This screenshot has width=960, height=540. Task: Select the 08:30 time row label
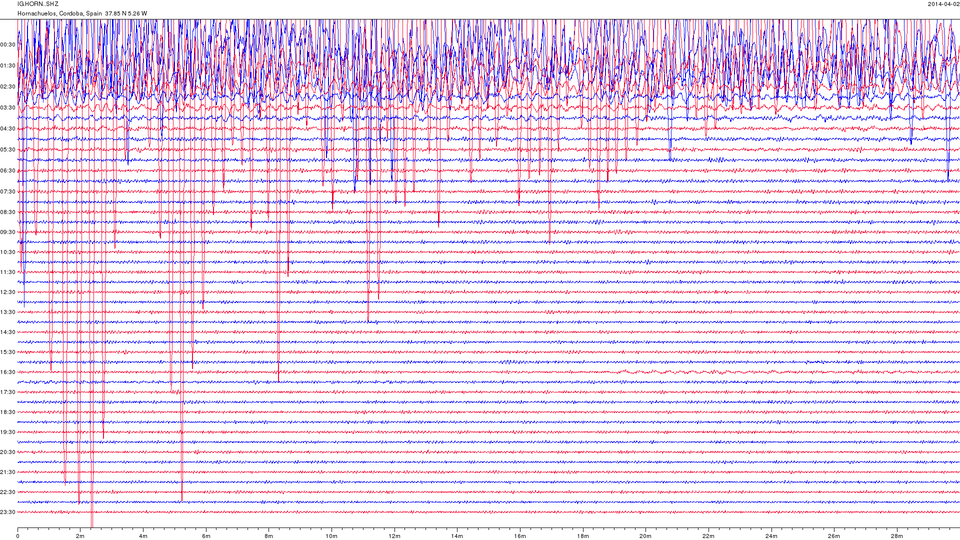click(8, 212)
